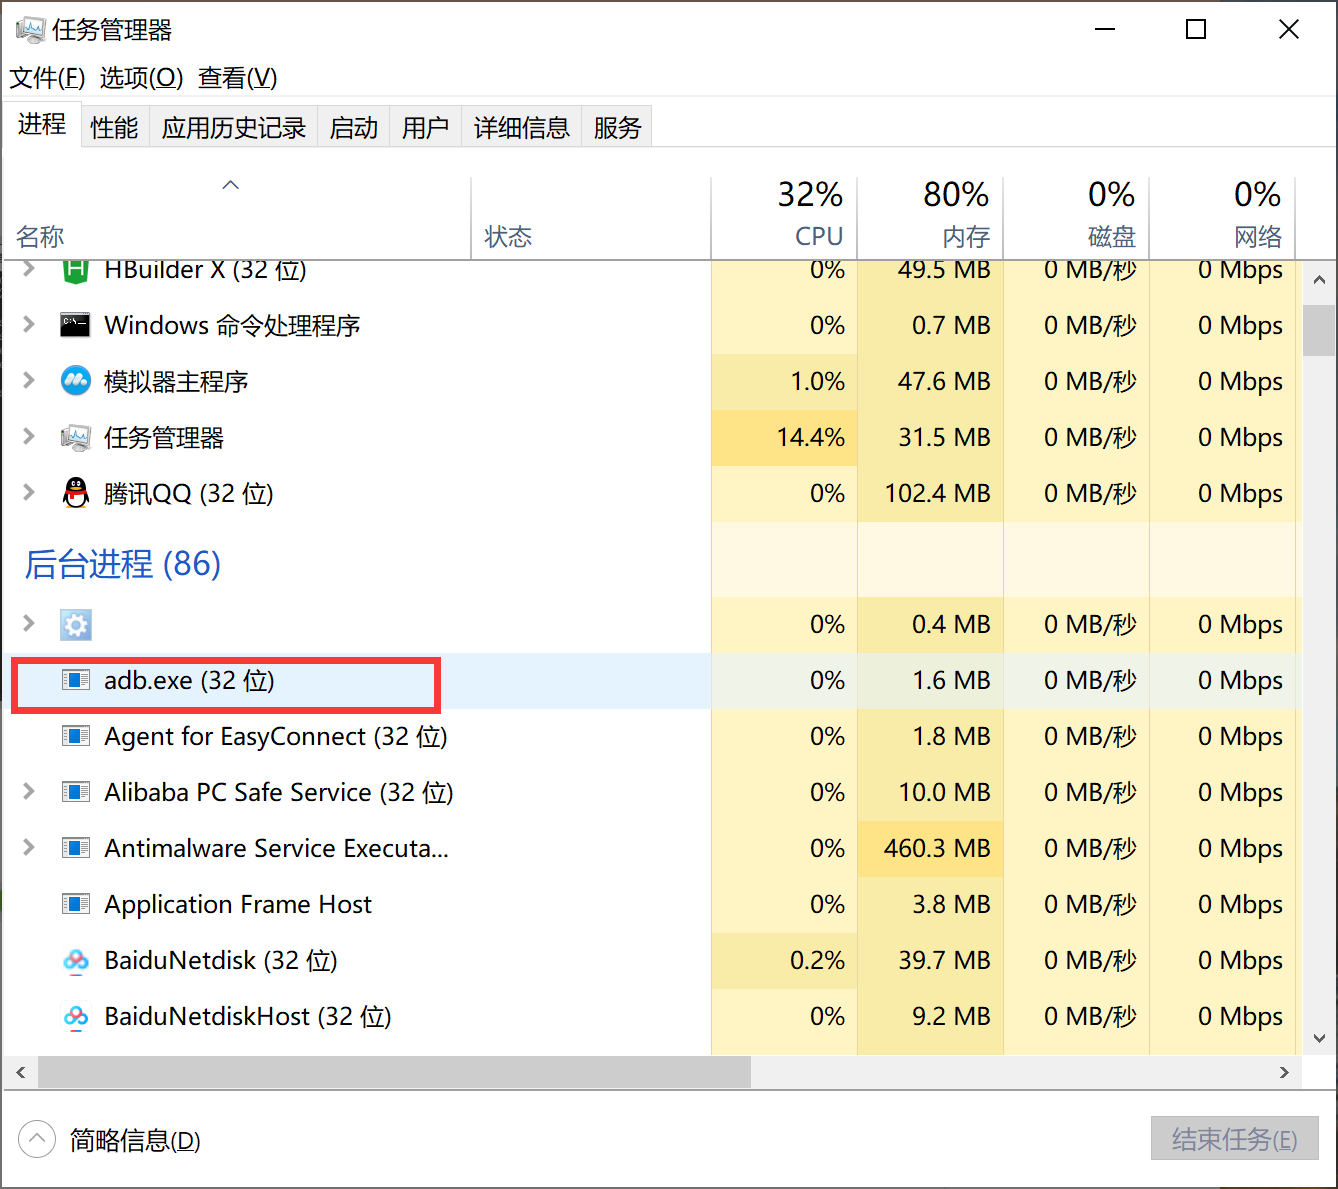This screenshot has height=1189, width=1338.
Task: Click the blue 模拟器主程序 icon
Action: click(76, 381)
